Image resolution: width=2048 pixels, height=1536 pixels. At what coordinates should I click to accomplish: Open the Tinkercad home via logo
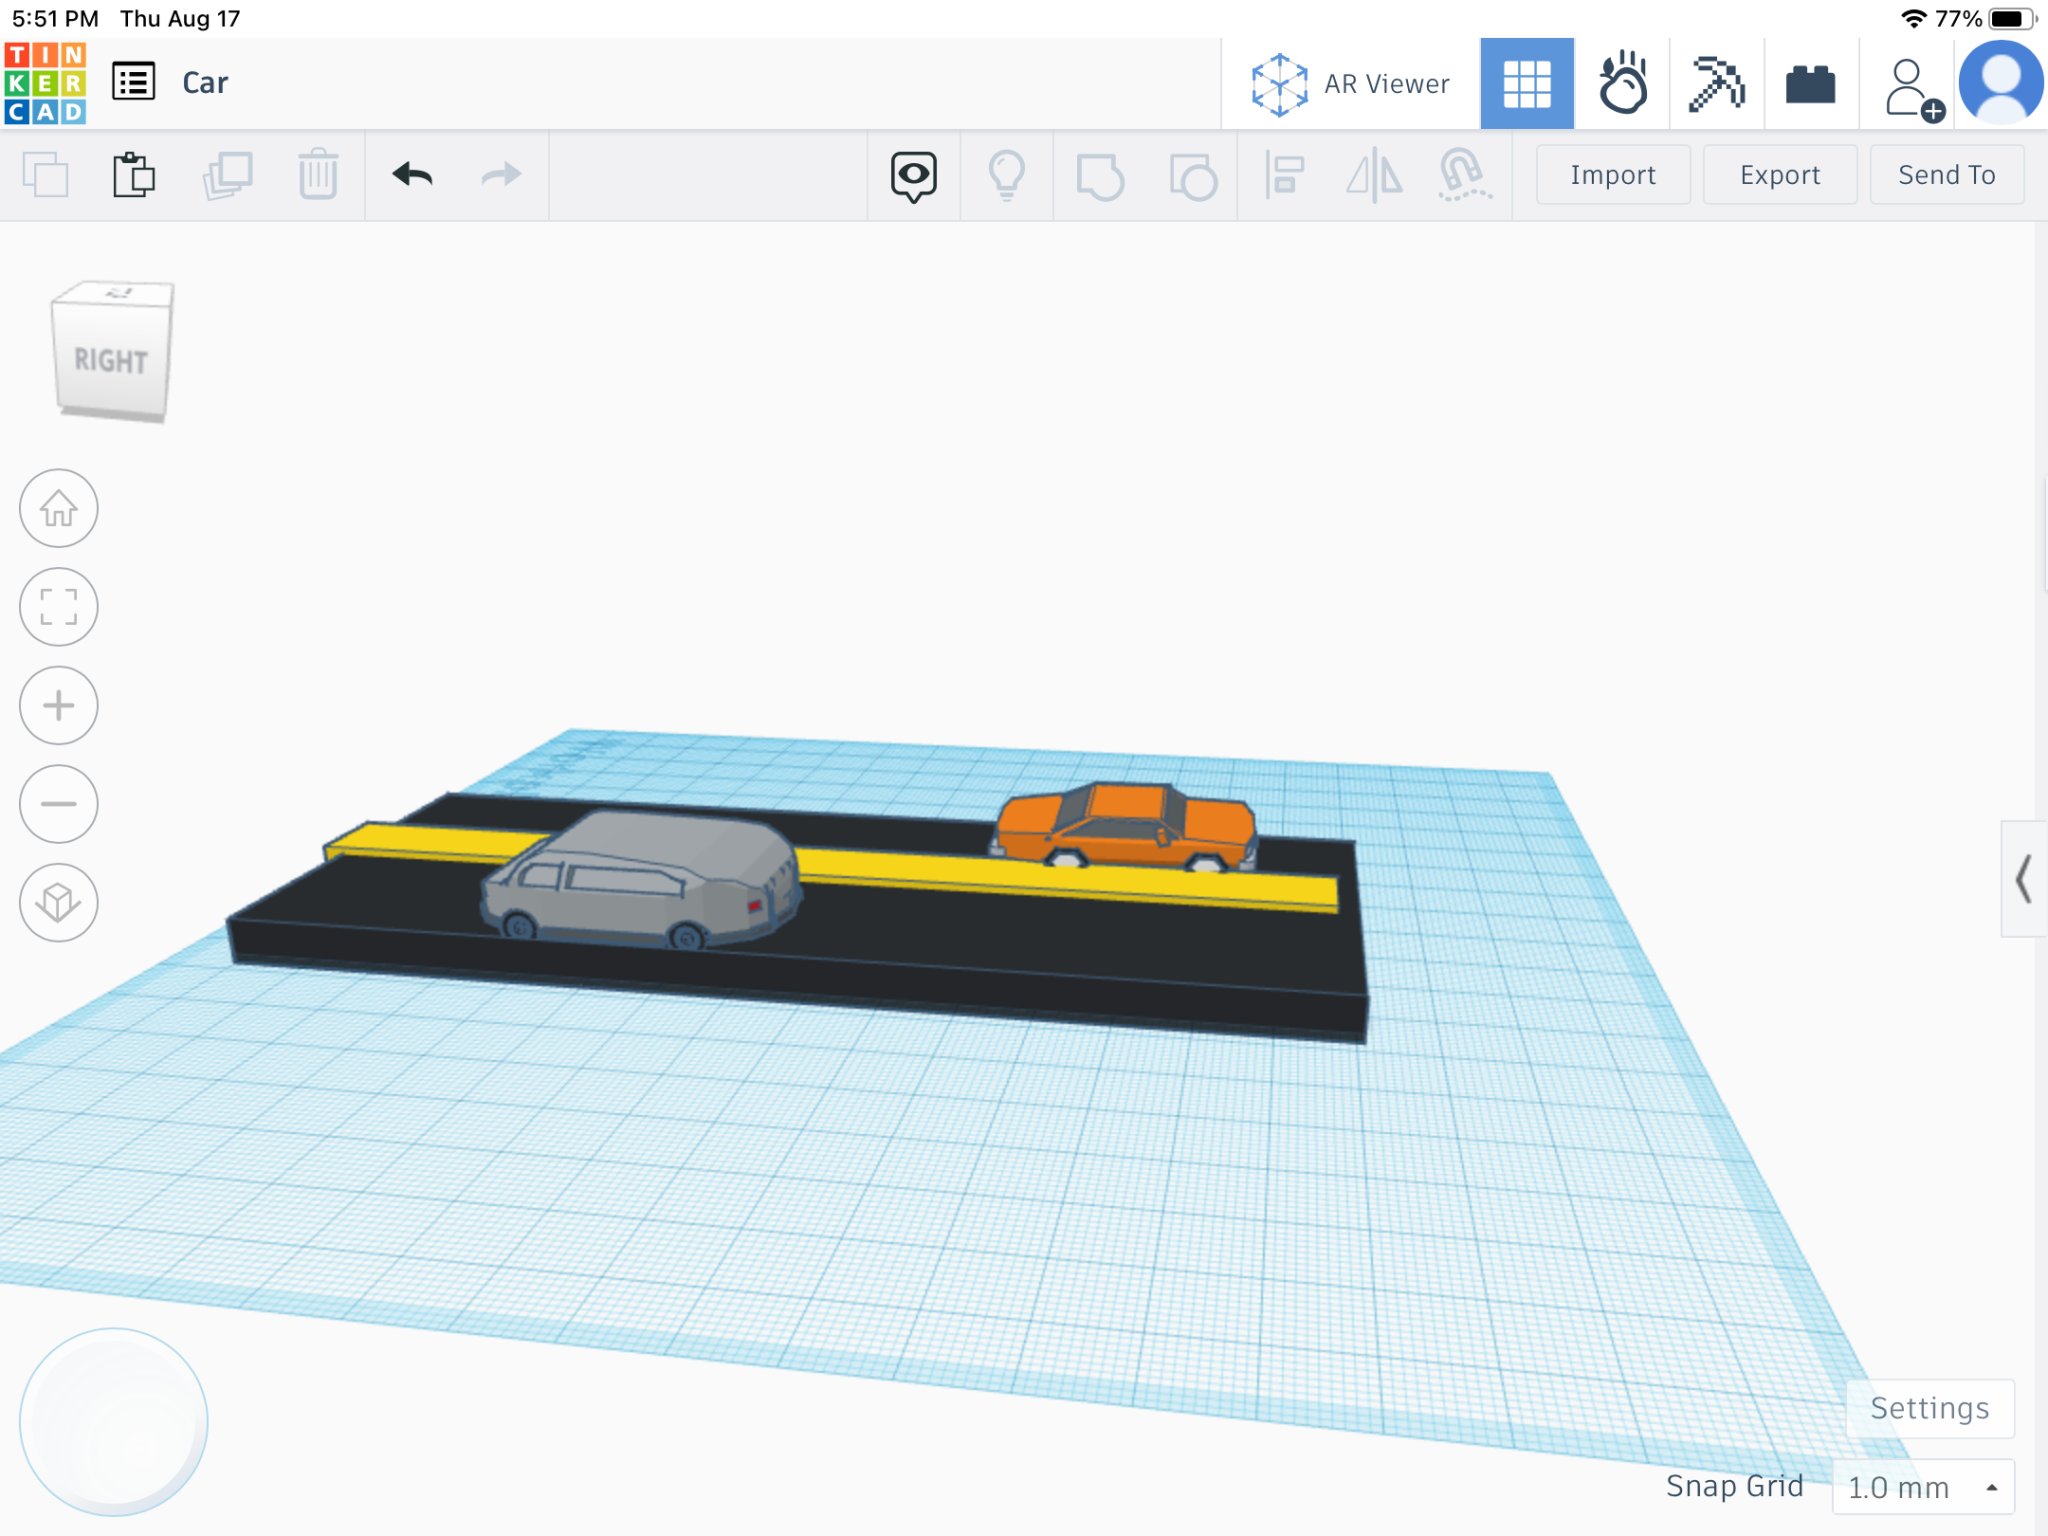tap(47, 81)
